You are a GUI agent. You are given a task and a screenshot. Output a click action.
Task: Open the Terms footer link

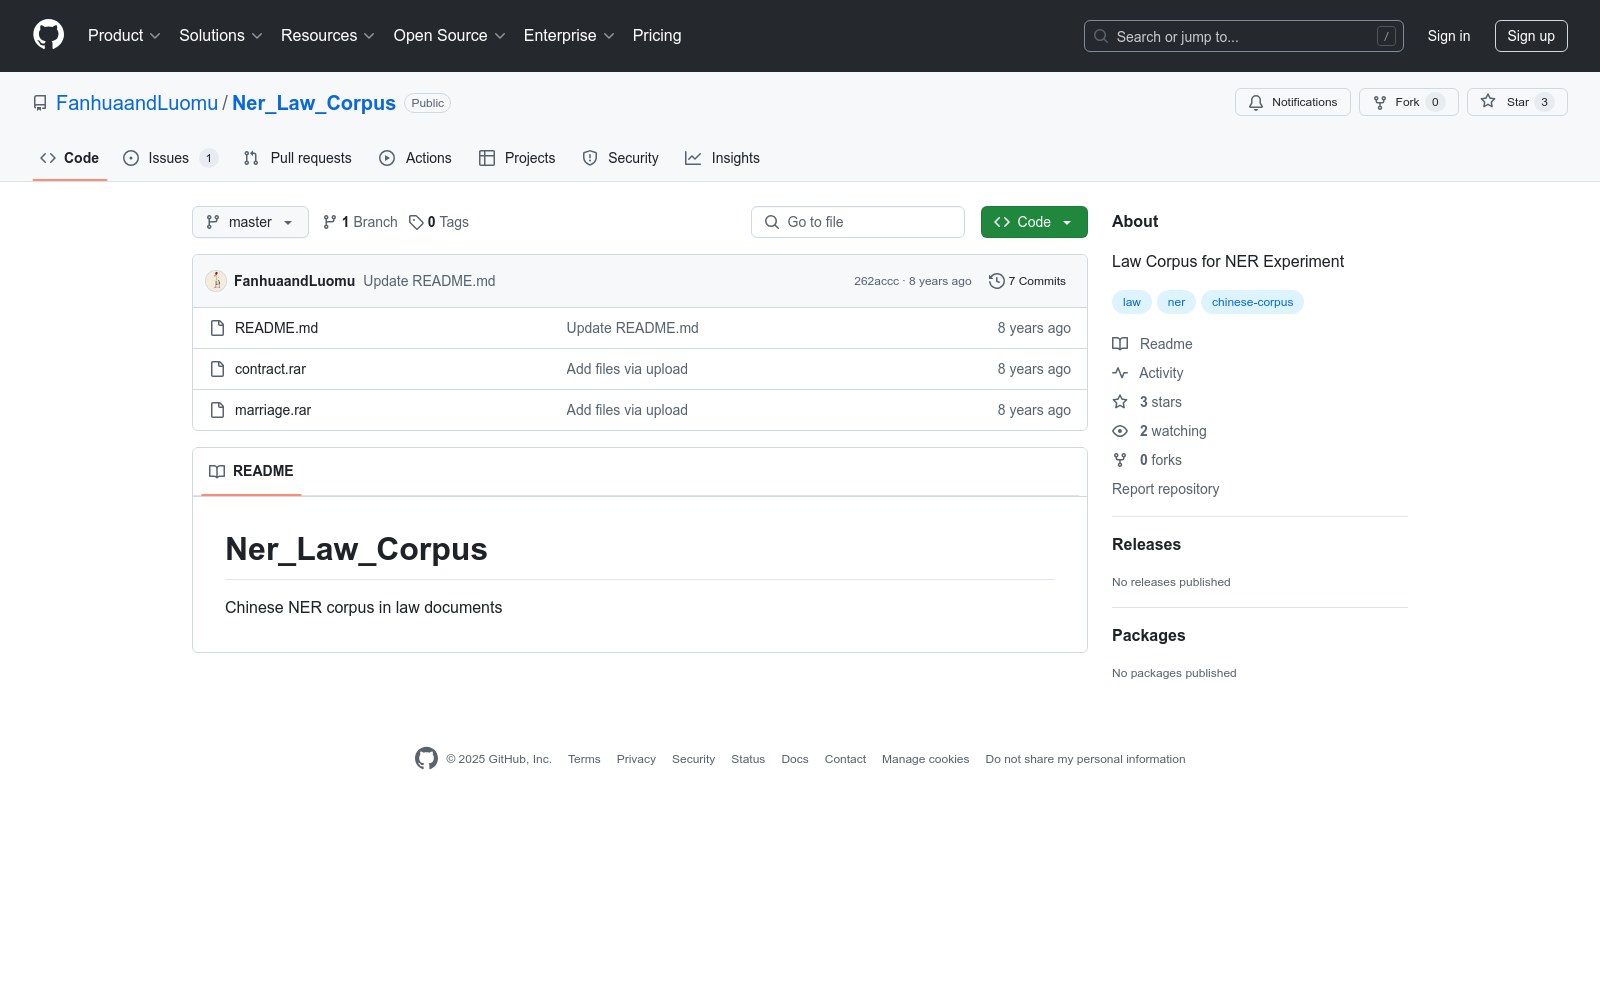584,759
